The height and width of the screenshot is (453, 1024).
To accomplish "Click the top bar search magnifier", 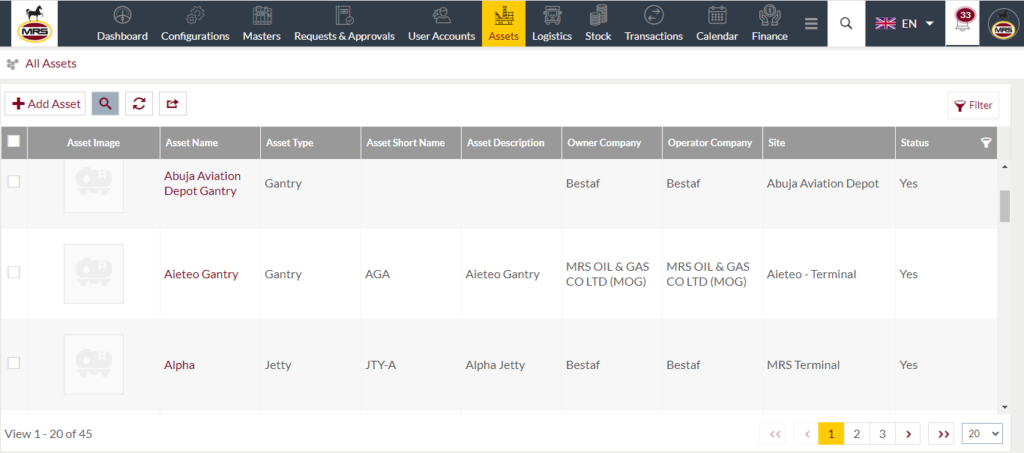I will point(846,23).
